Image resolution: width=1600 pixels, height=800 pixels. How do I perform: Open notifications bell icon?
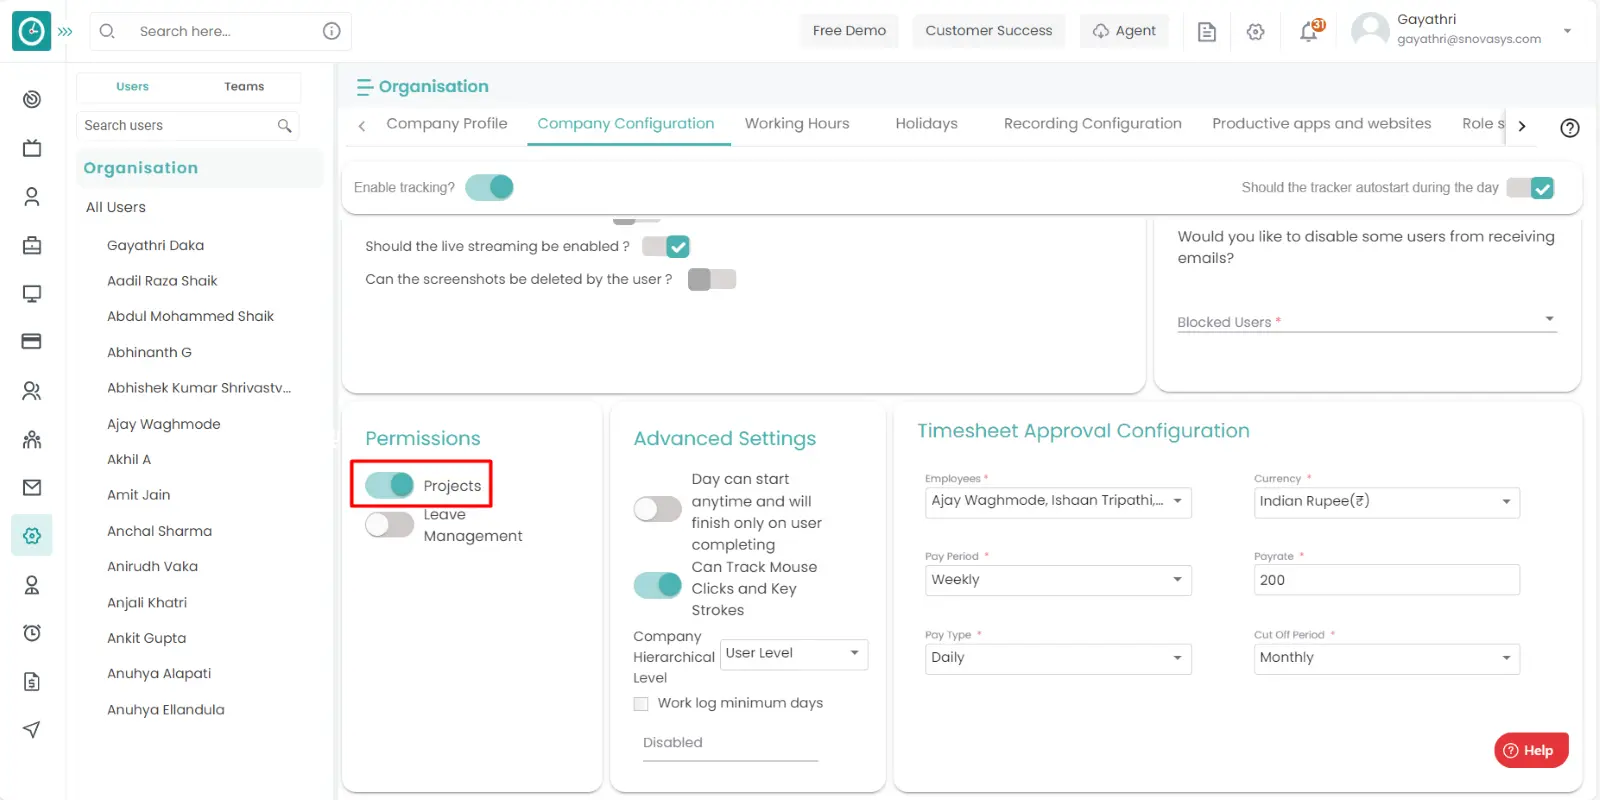(x=1309, y=31)
